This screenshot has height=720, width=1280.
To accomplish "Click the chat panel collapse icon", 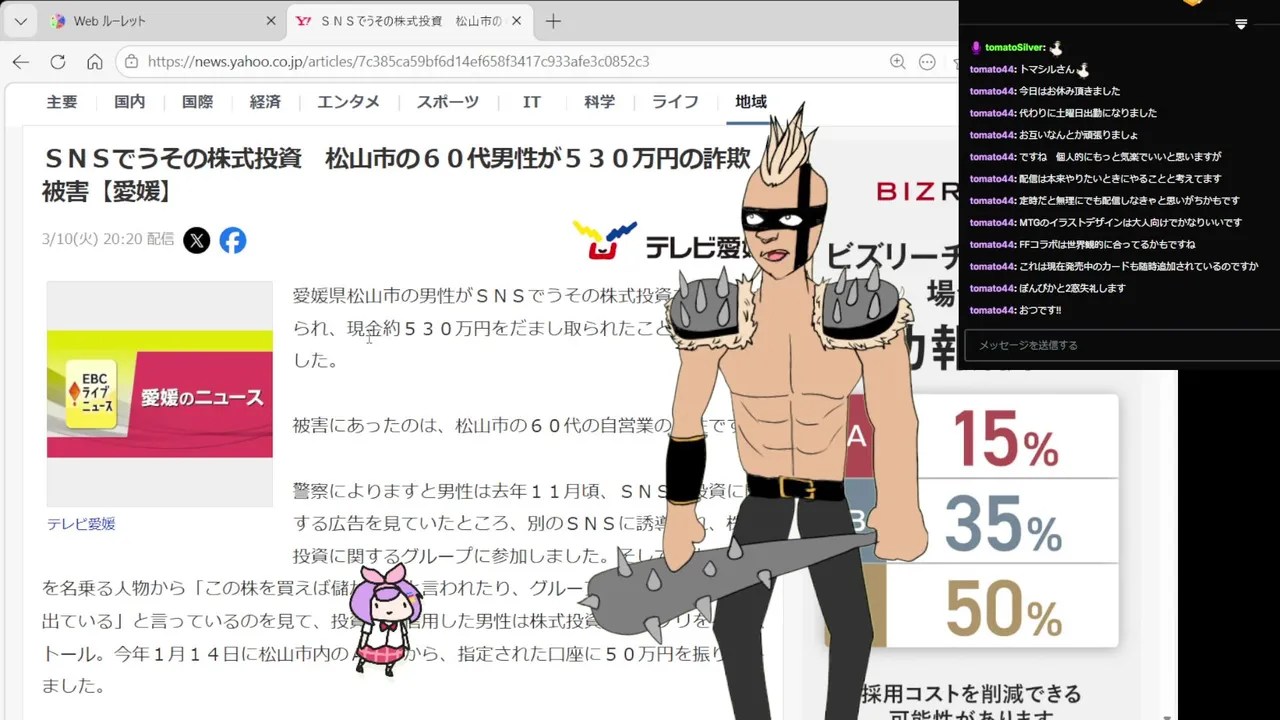I will (1241, 24).
